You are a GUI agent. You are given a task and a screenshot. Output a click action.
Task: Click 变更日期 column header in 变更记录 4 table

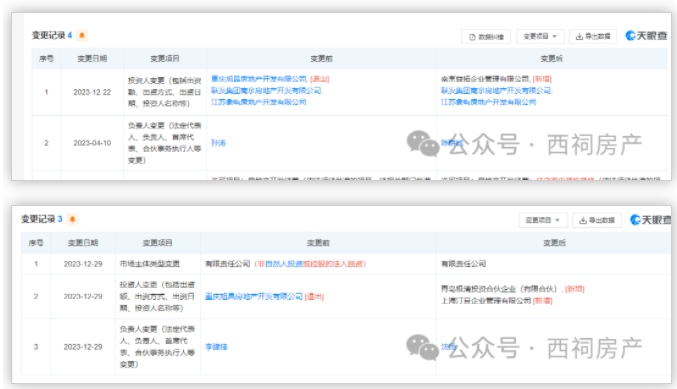point(92,59)
